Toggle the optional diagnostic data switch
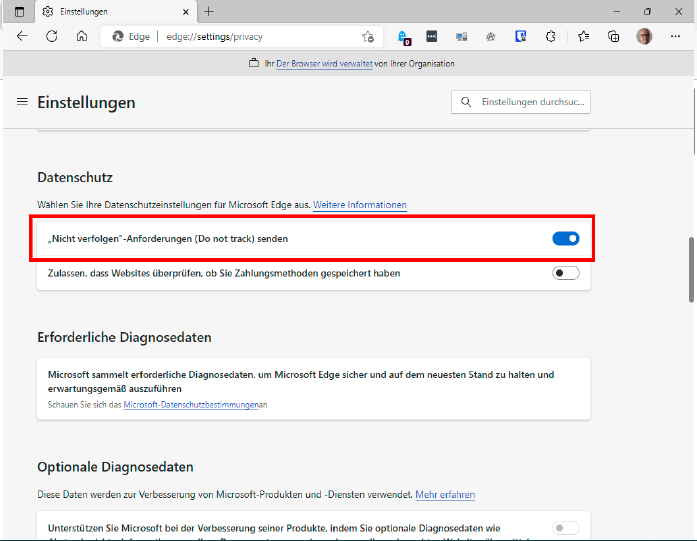Image resolution: width=697 pixels, height=541 pixels. point(566,528)
